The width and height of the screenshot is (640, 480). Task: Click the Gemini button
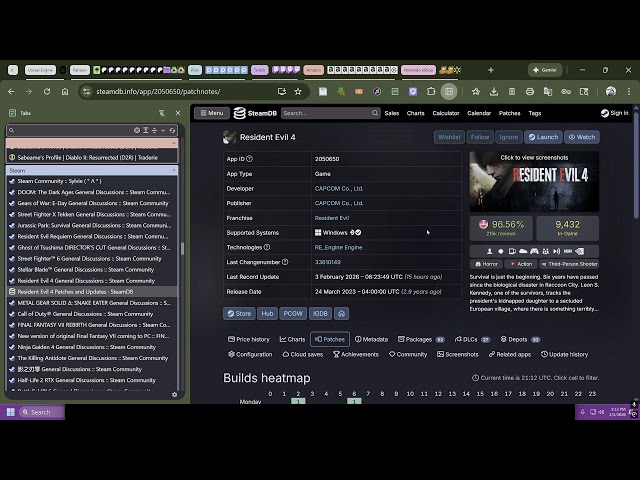click(545, 70)
